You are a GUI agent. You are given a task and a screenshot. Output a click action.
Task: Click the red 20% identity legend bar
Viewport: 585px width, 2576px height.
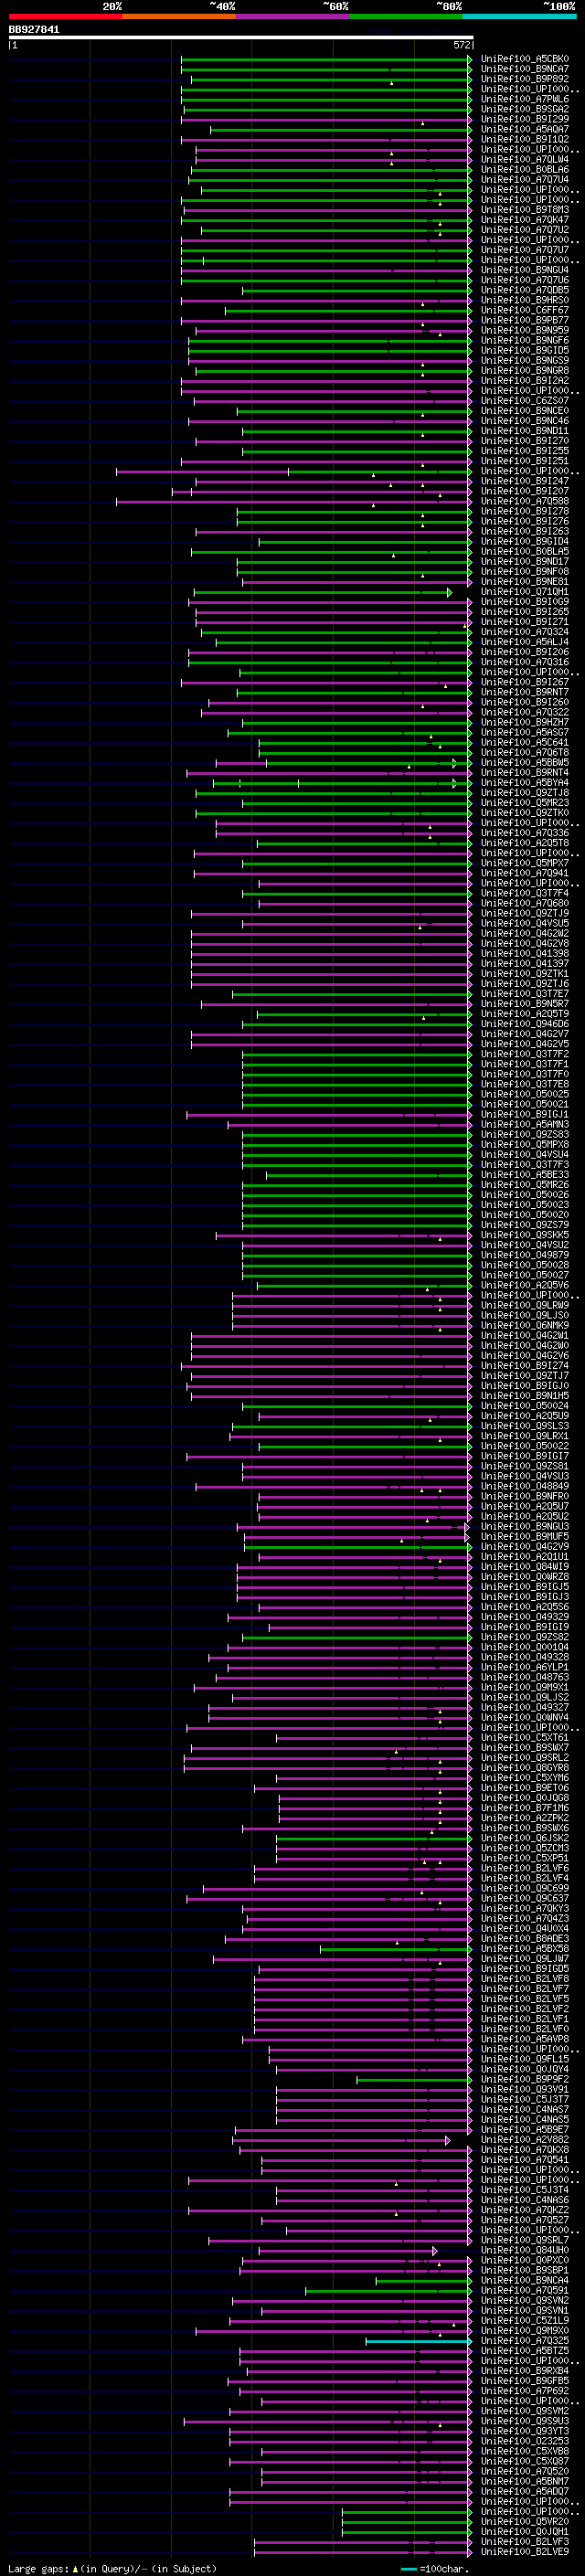pyautogui.click(x=65, y=16)
